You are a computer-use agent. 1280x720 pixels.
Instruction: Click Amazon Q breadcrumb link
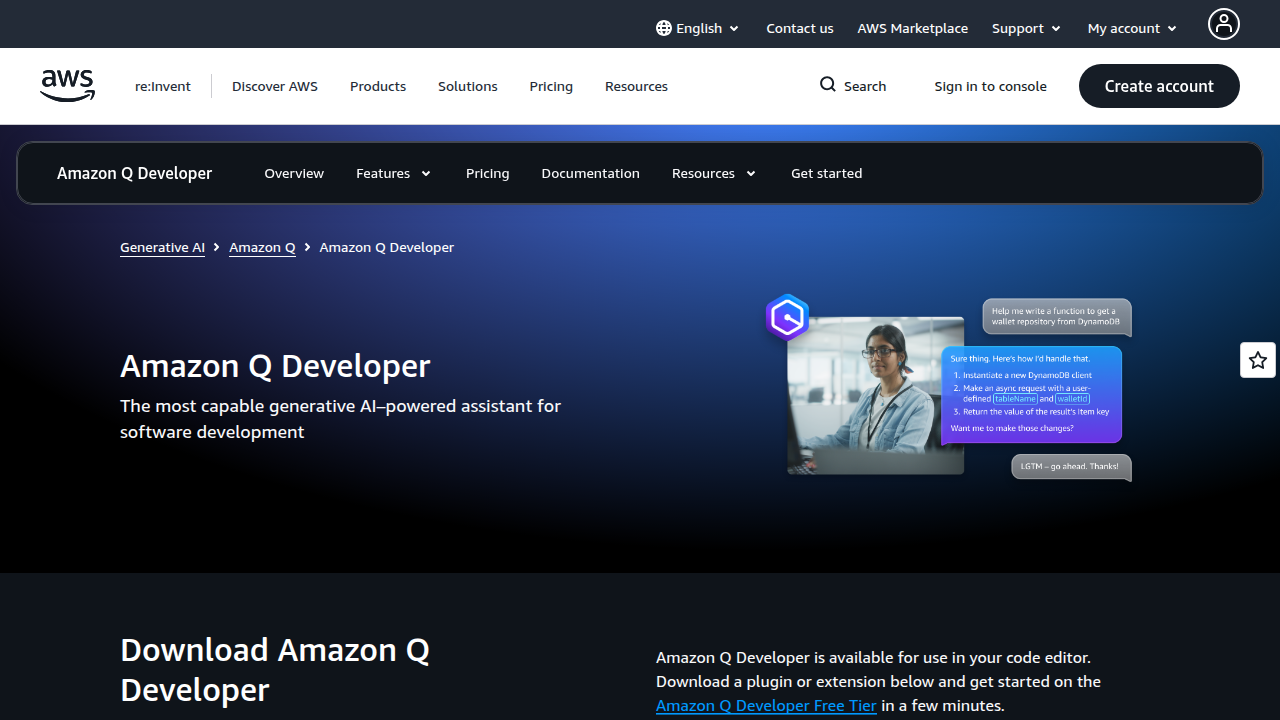point(262,247)
